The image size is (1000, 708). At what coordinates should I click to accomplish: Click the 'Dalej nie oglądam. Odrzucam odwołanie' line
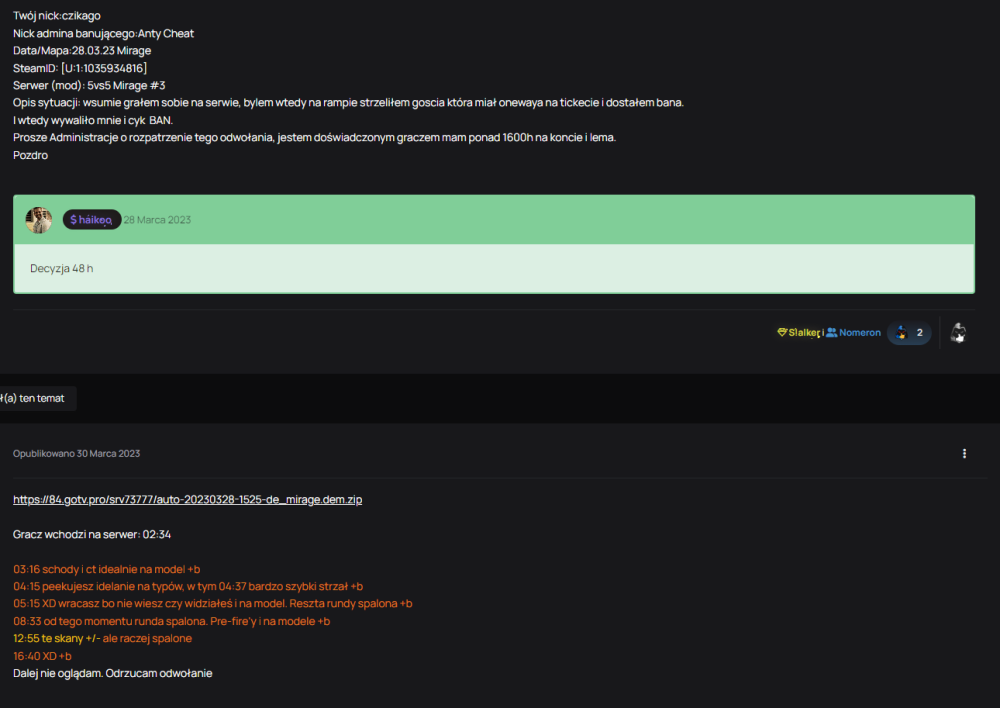(112, 674)
